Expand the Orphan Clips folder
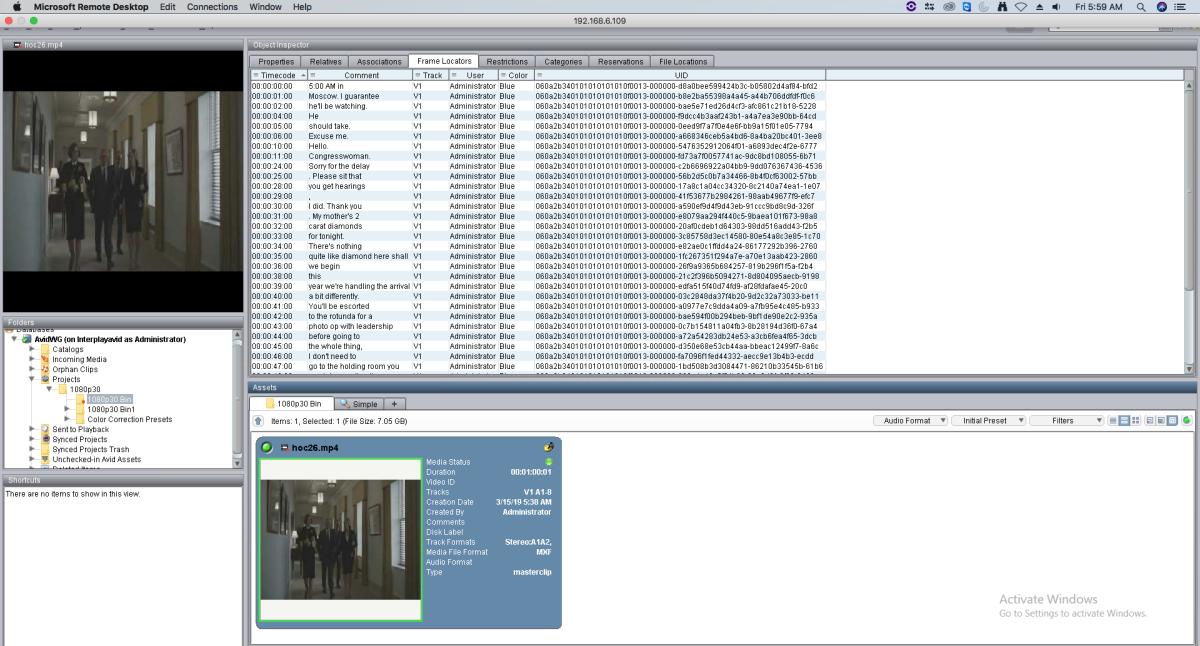The height and width of the screenshot is (646, 1200). [x=33, y=369]
